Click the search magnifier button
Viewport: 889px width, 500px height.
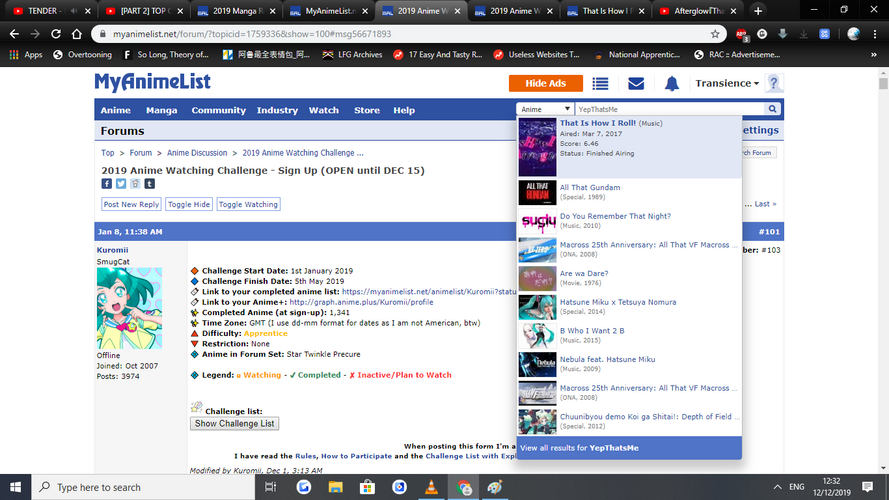772,109
